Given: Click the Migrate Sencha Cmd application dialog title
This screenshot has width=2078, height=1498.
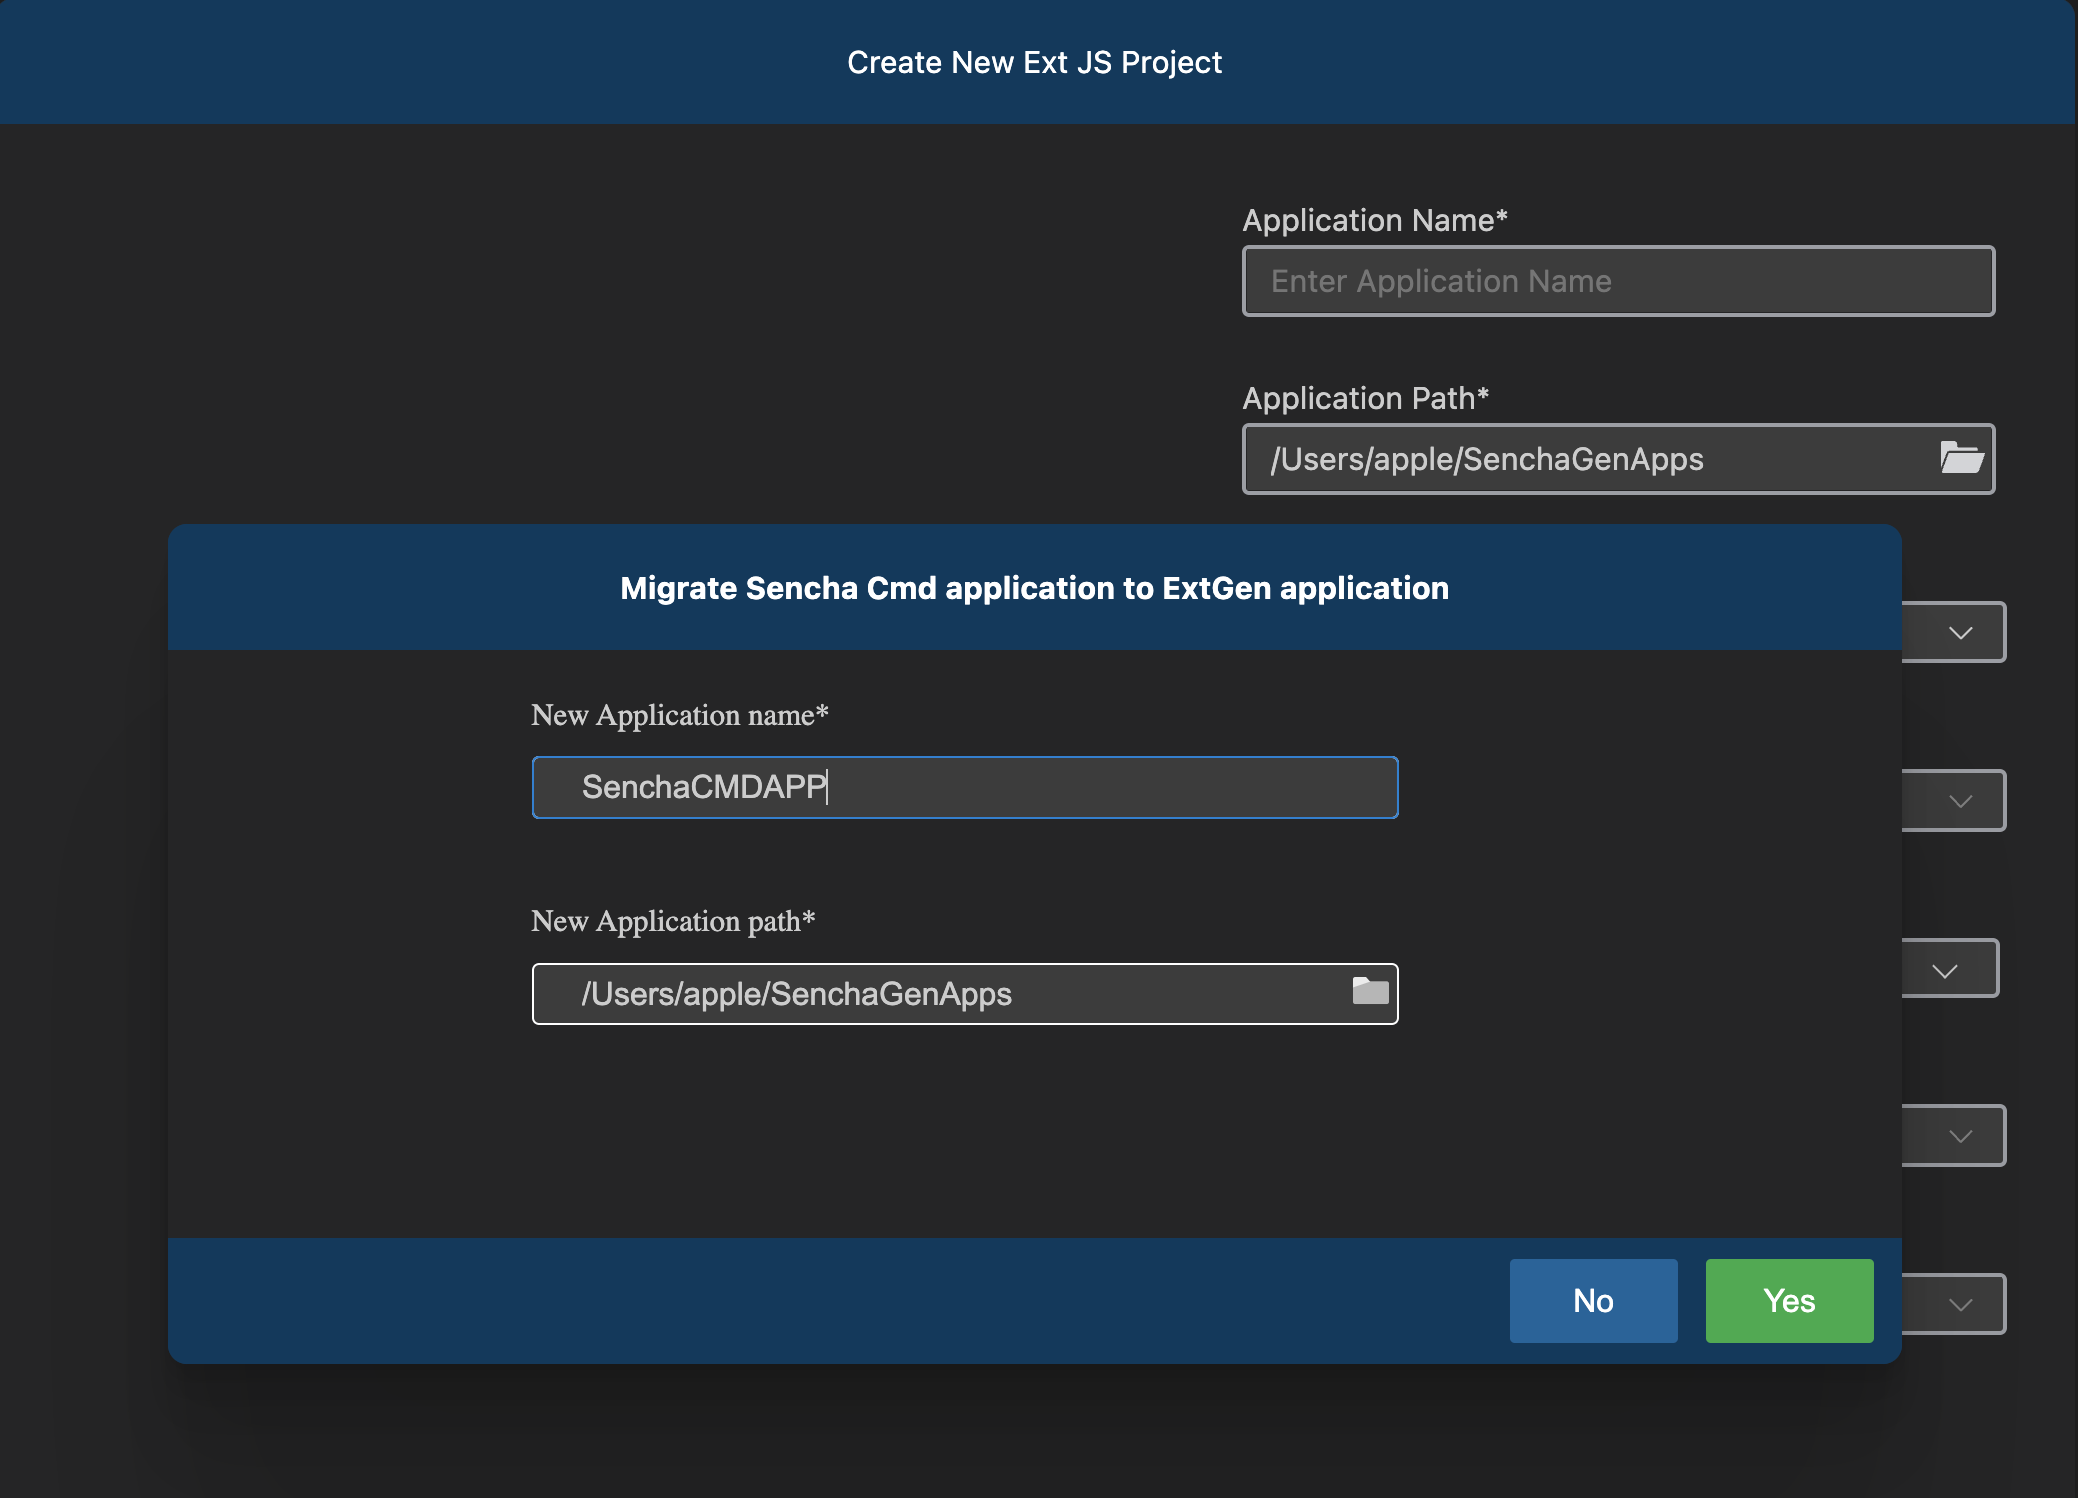Looking at the screenshot, I should point(1034,588).
